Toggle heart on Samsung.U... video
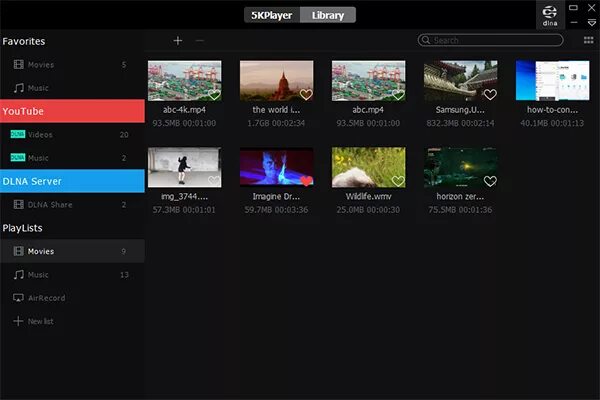Image resolution: width=600 pixels, height=400 pixels. pos(490,95)
